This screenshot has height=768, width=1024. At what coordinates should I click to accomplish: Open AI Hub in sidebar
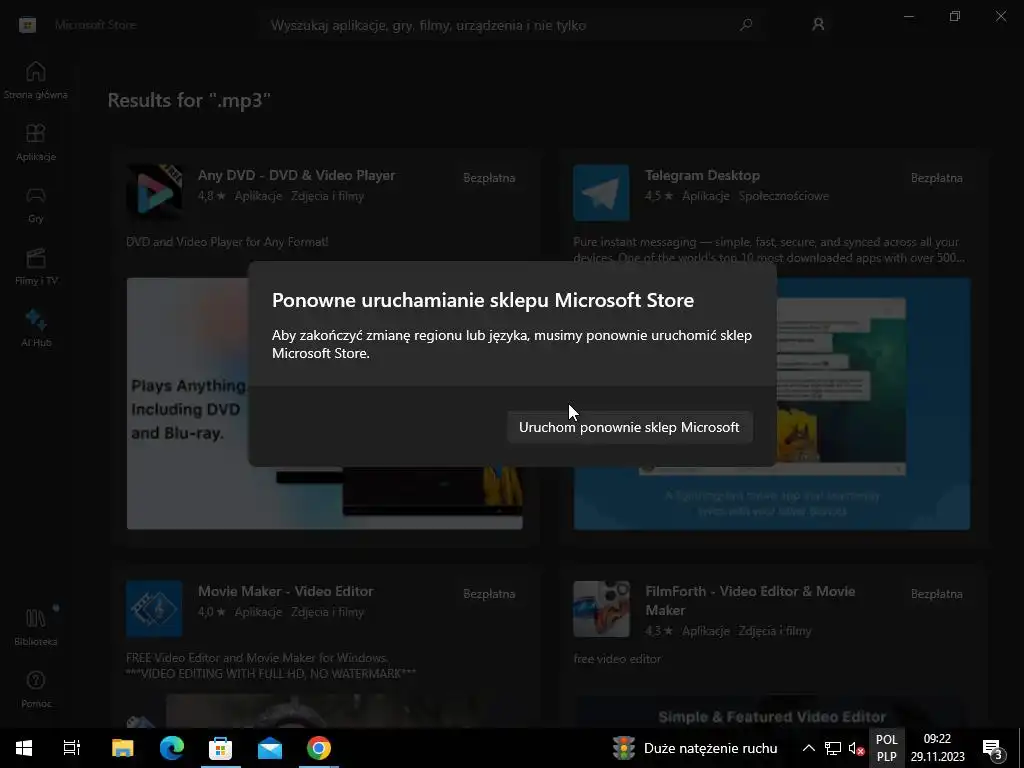36,329
